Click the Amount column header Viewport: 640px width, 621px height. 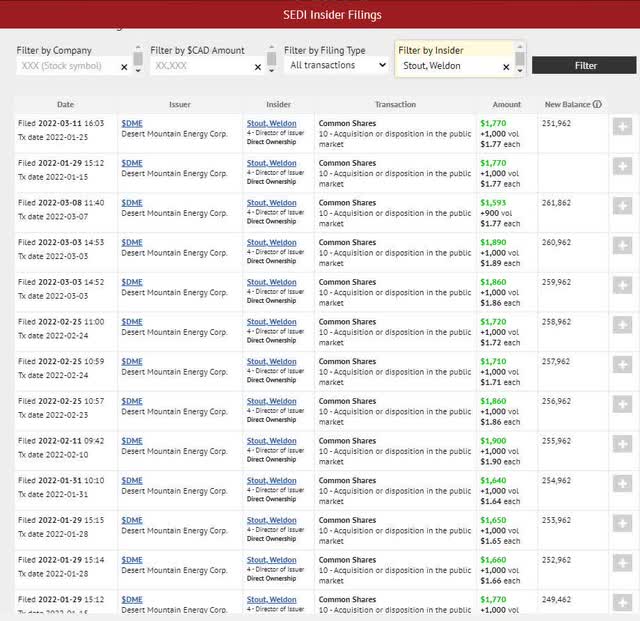click(x=507, y=105)
